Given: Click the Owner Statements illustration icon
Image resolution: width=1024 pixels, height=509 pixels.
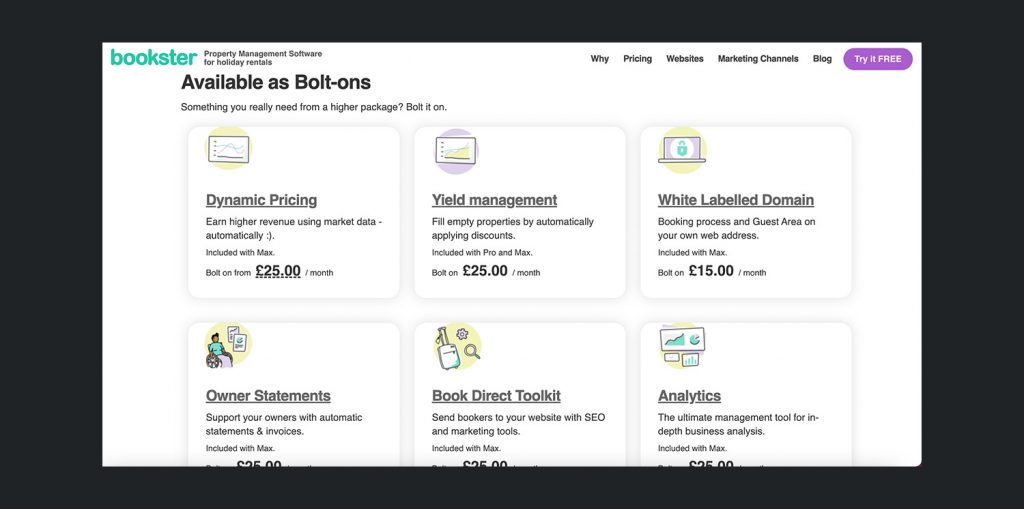Looking at the screenshot, I should [227, 345].
